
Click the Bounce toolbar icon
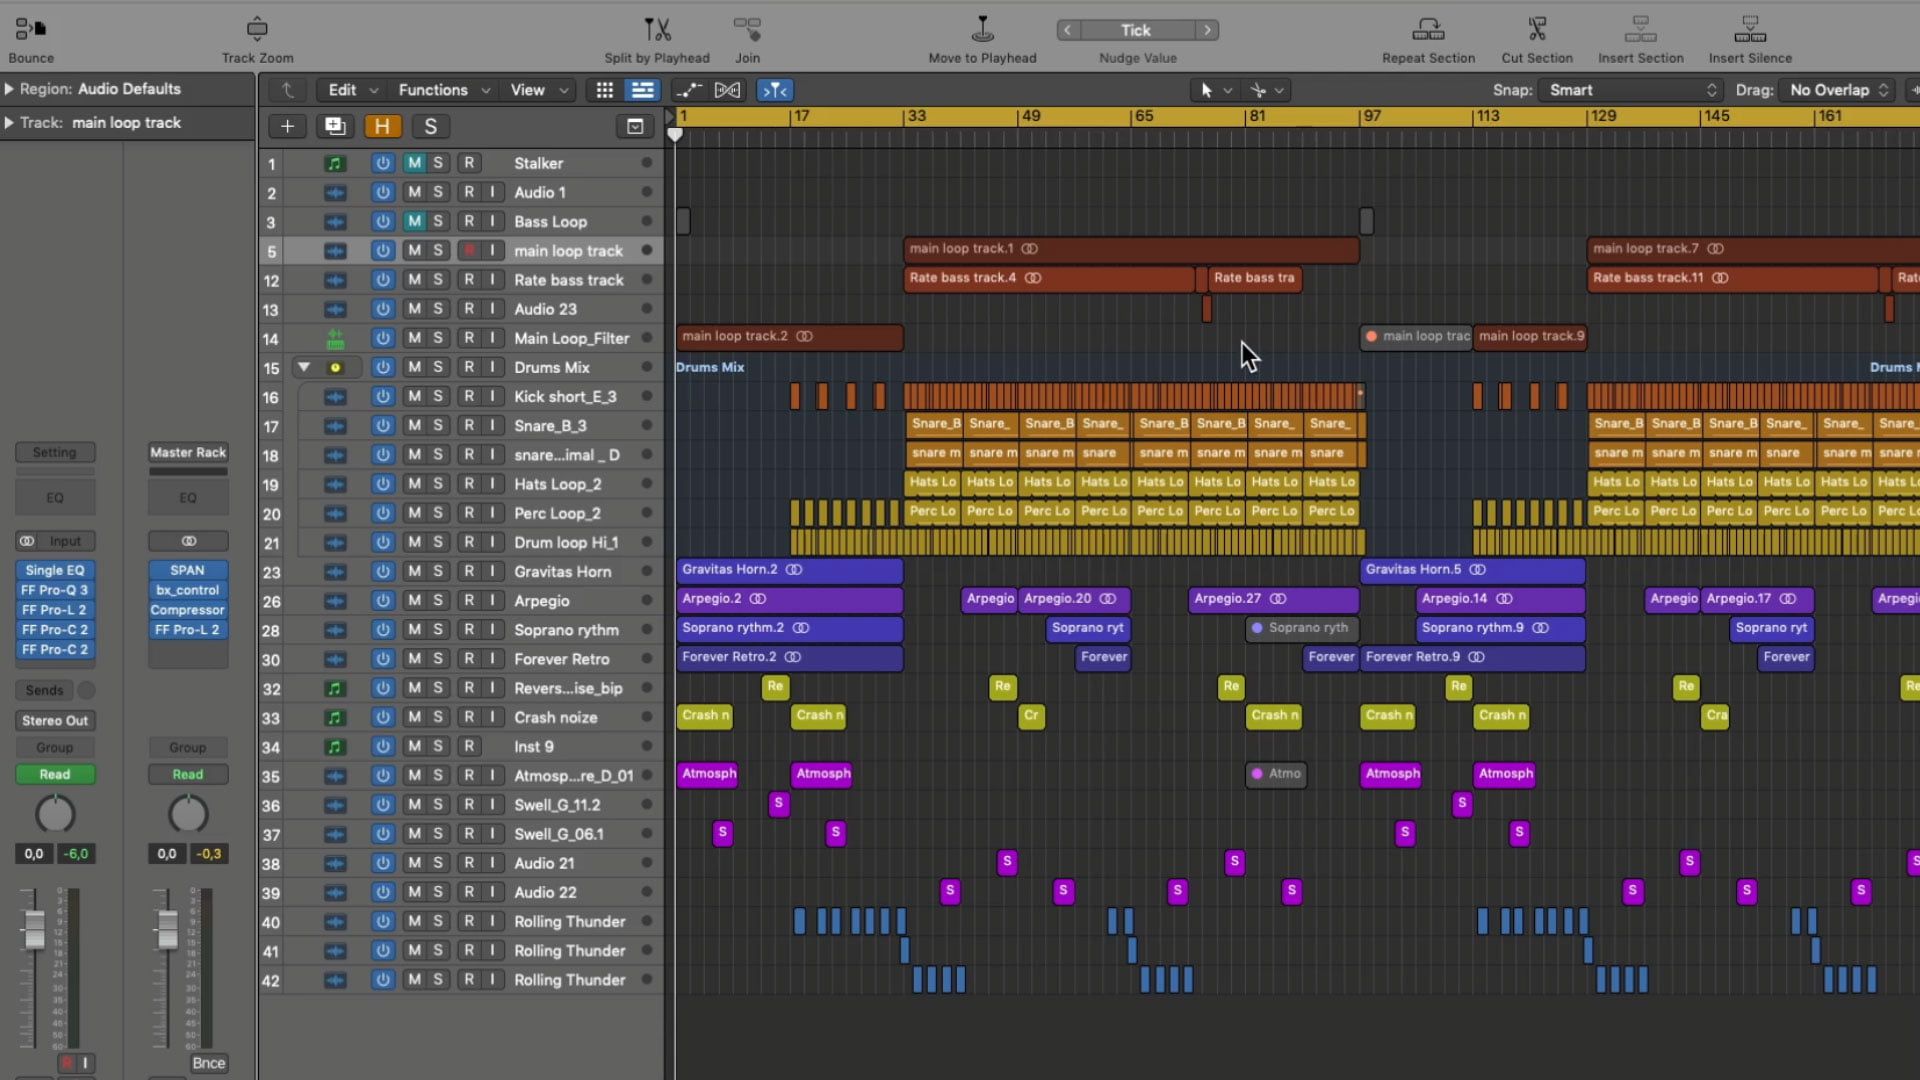(x=31, y=29)
